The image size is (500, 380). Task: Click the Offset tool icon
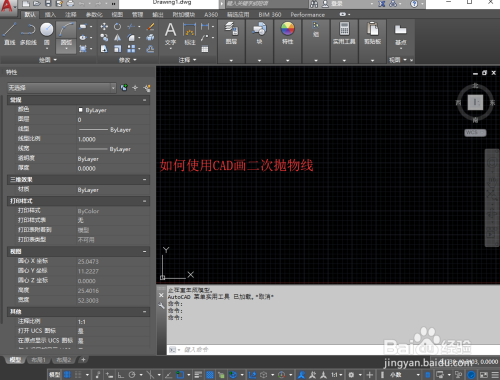pyautogui.click(x=150, y=49)
